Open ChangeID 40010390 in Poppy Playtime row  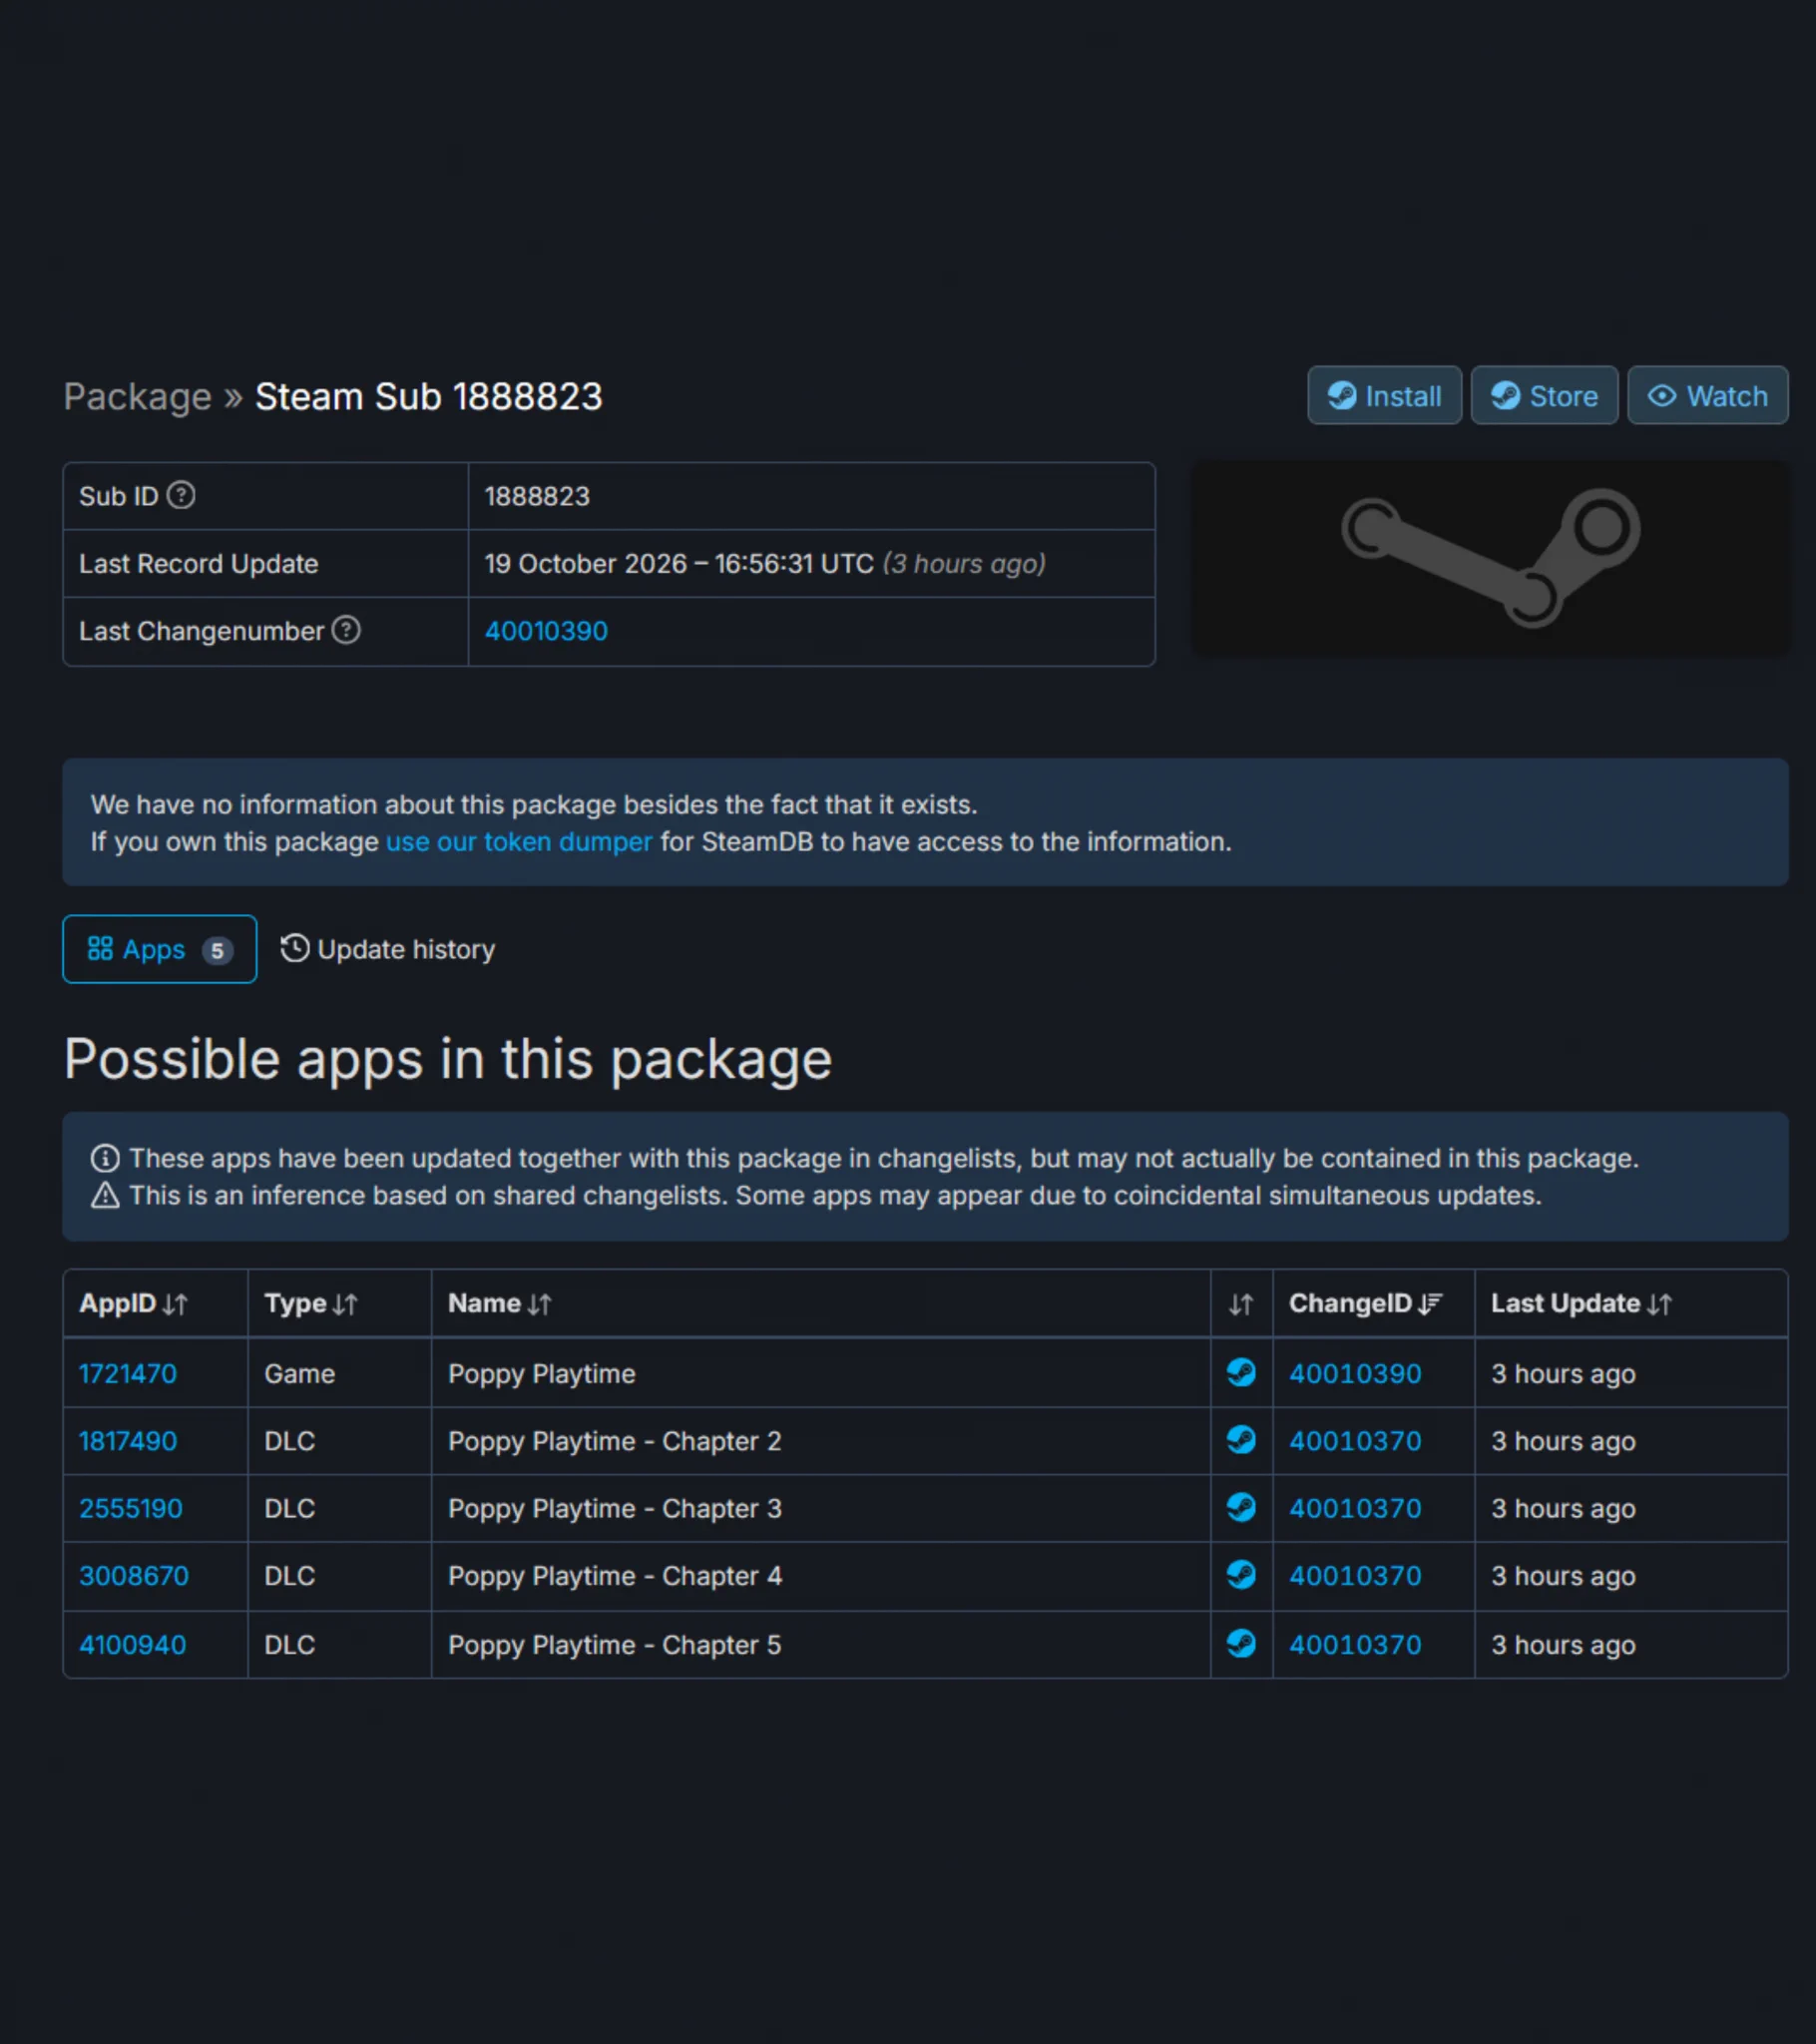1355,1374
